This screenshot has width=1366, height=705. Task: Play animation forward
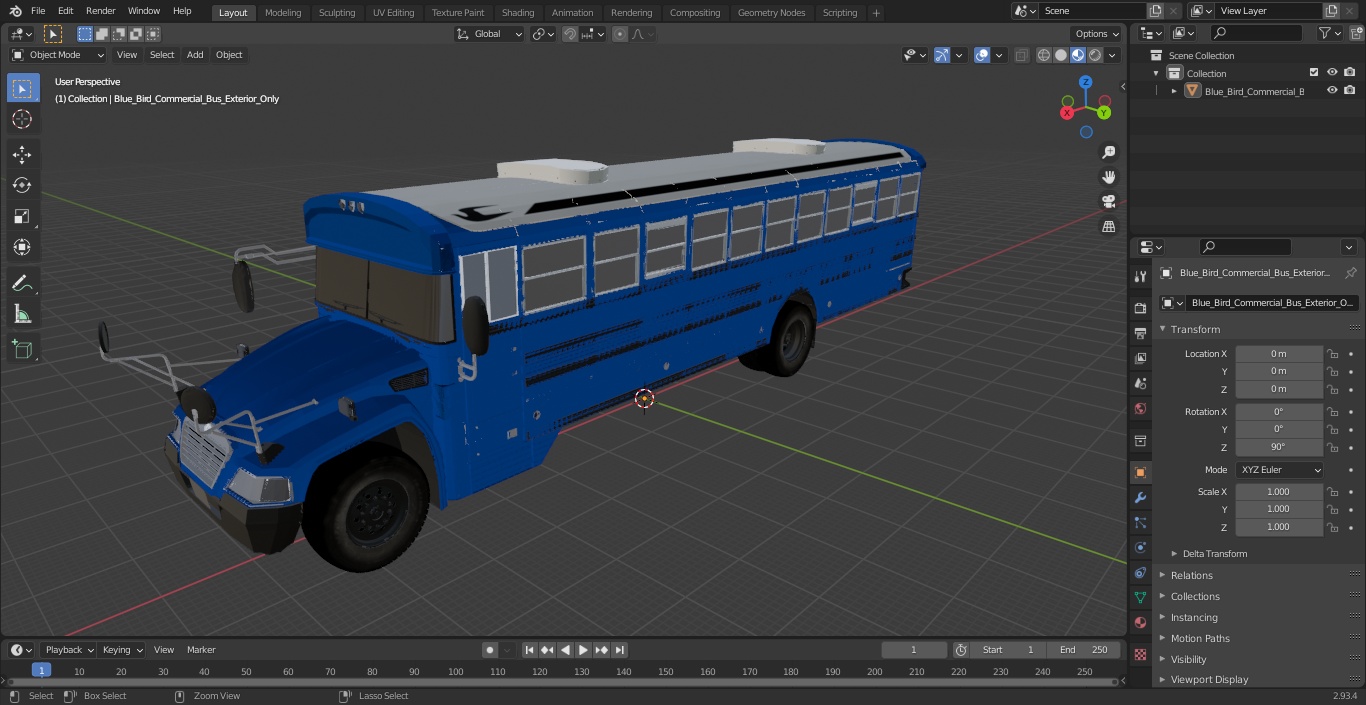pyautogui.click(x=583, y=650)
